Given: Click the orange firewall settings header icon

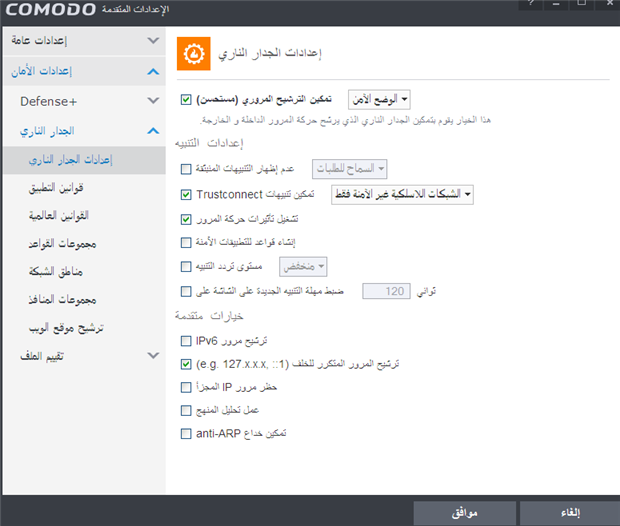Looking at the screenshot, I should pos(191,51).
